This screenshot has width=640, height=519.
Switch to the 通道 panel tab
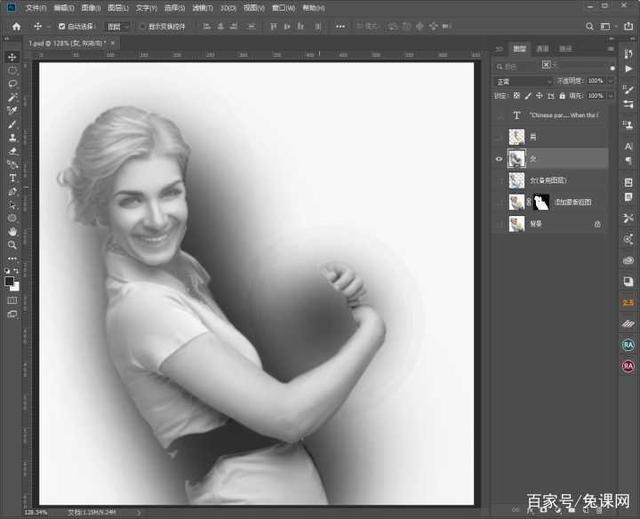click(543, 48)
